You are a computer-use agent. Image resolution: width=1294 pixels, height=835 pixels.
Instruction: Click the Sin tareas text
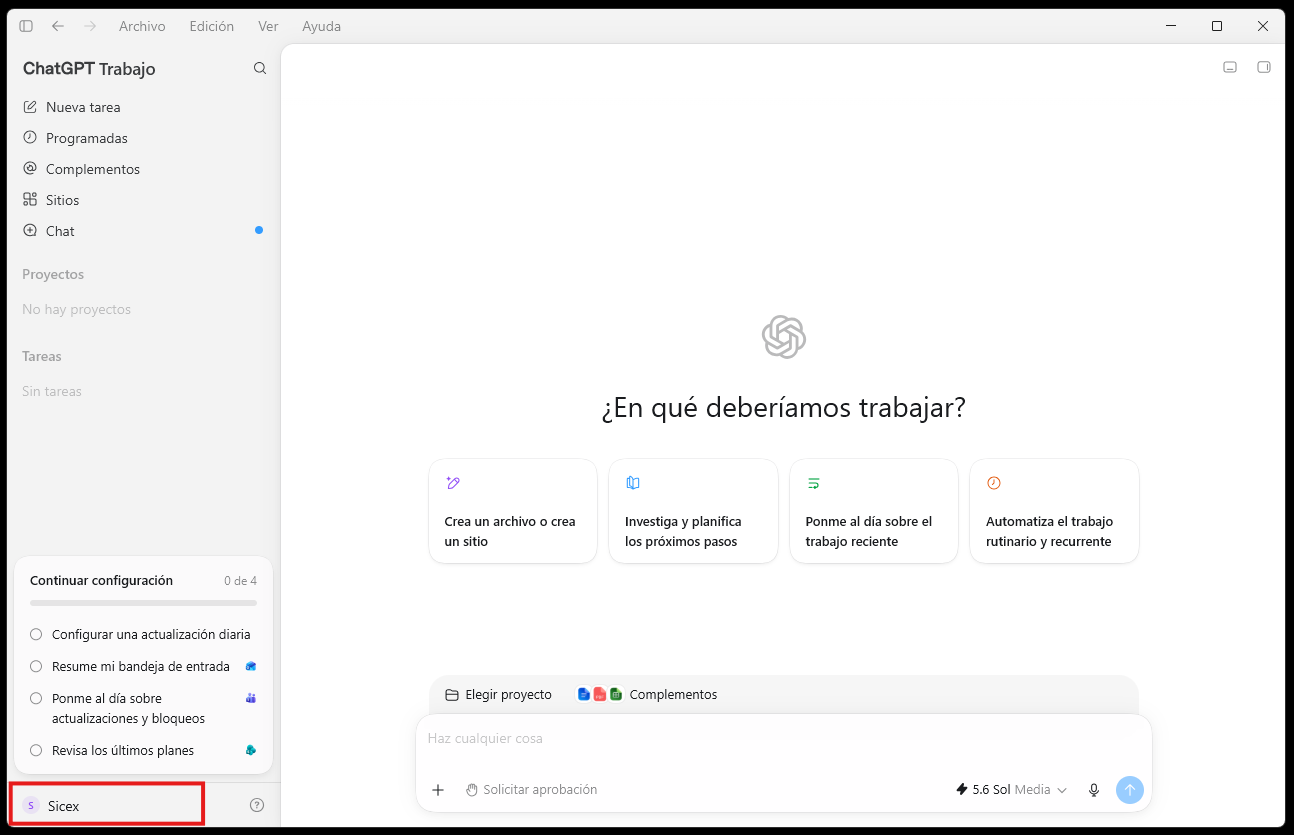click(x=52, y=392)
